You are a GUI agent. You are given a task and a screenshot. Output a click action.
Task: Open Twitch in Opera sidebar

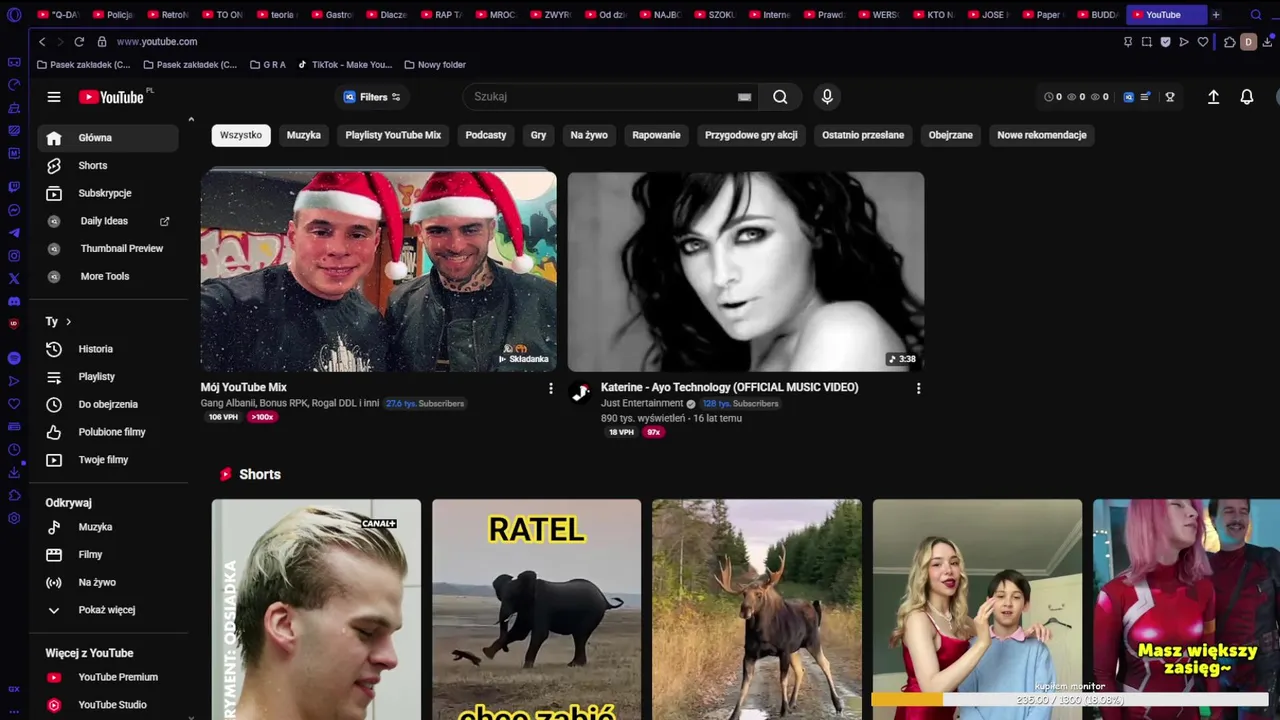[x=14, y=187]
